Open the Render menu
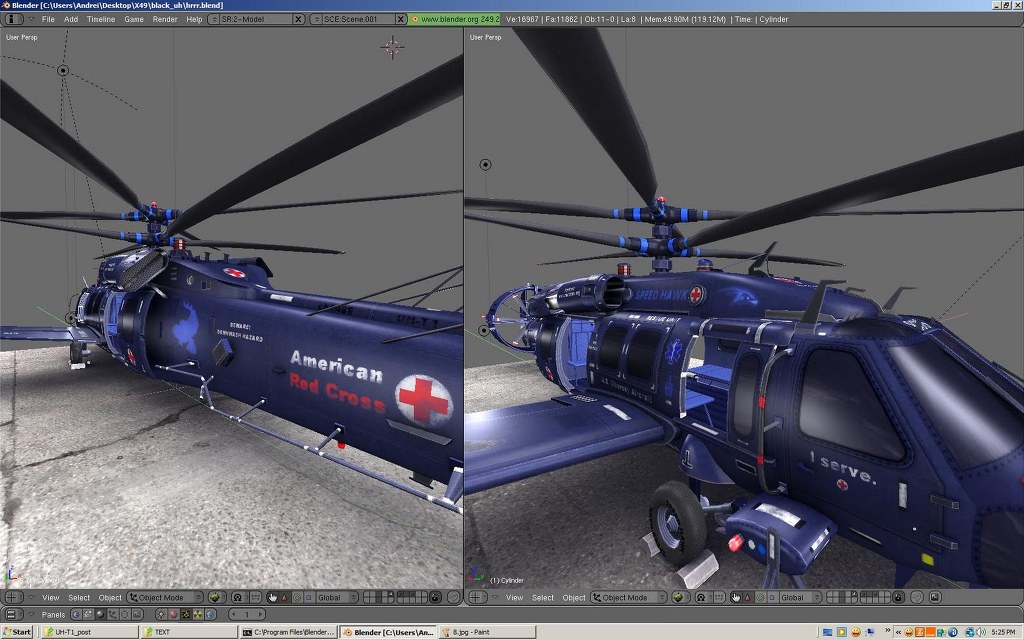Screen dimensions: 1024x640 pyautogui.click(x=165, y=19)
